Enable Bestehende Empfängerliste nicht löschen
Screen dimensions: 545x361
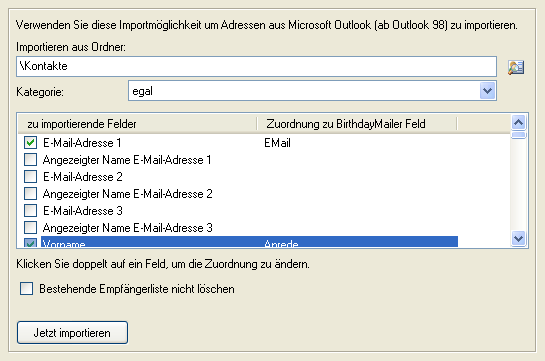click(x=26, y=289)
